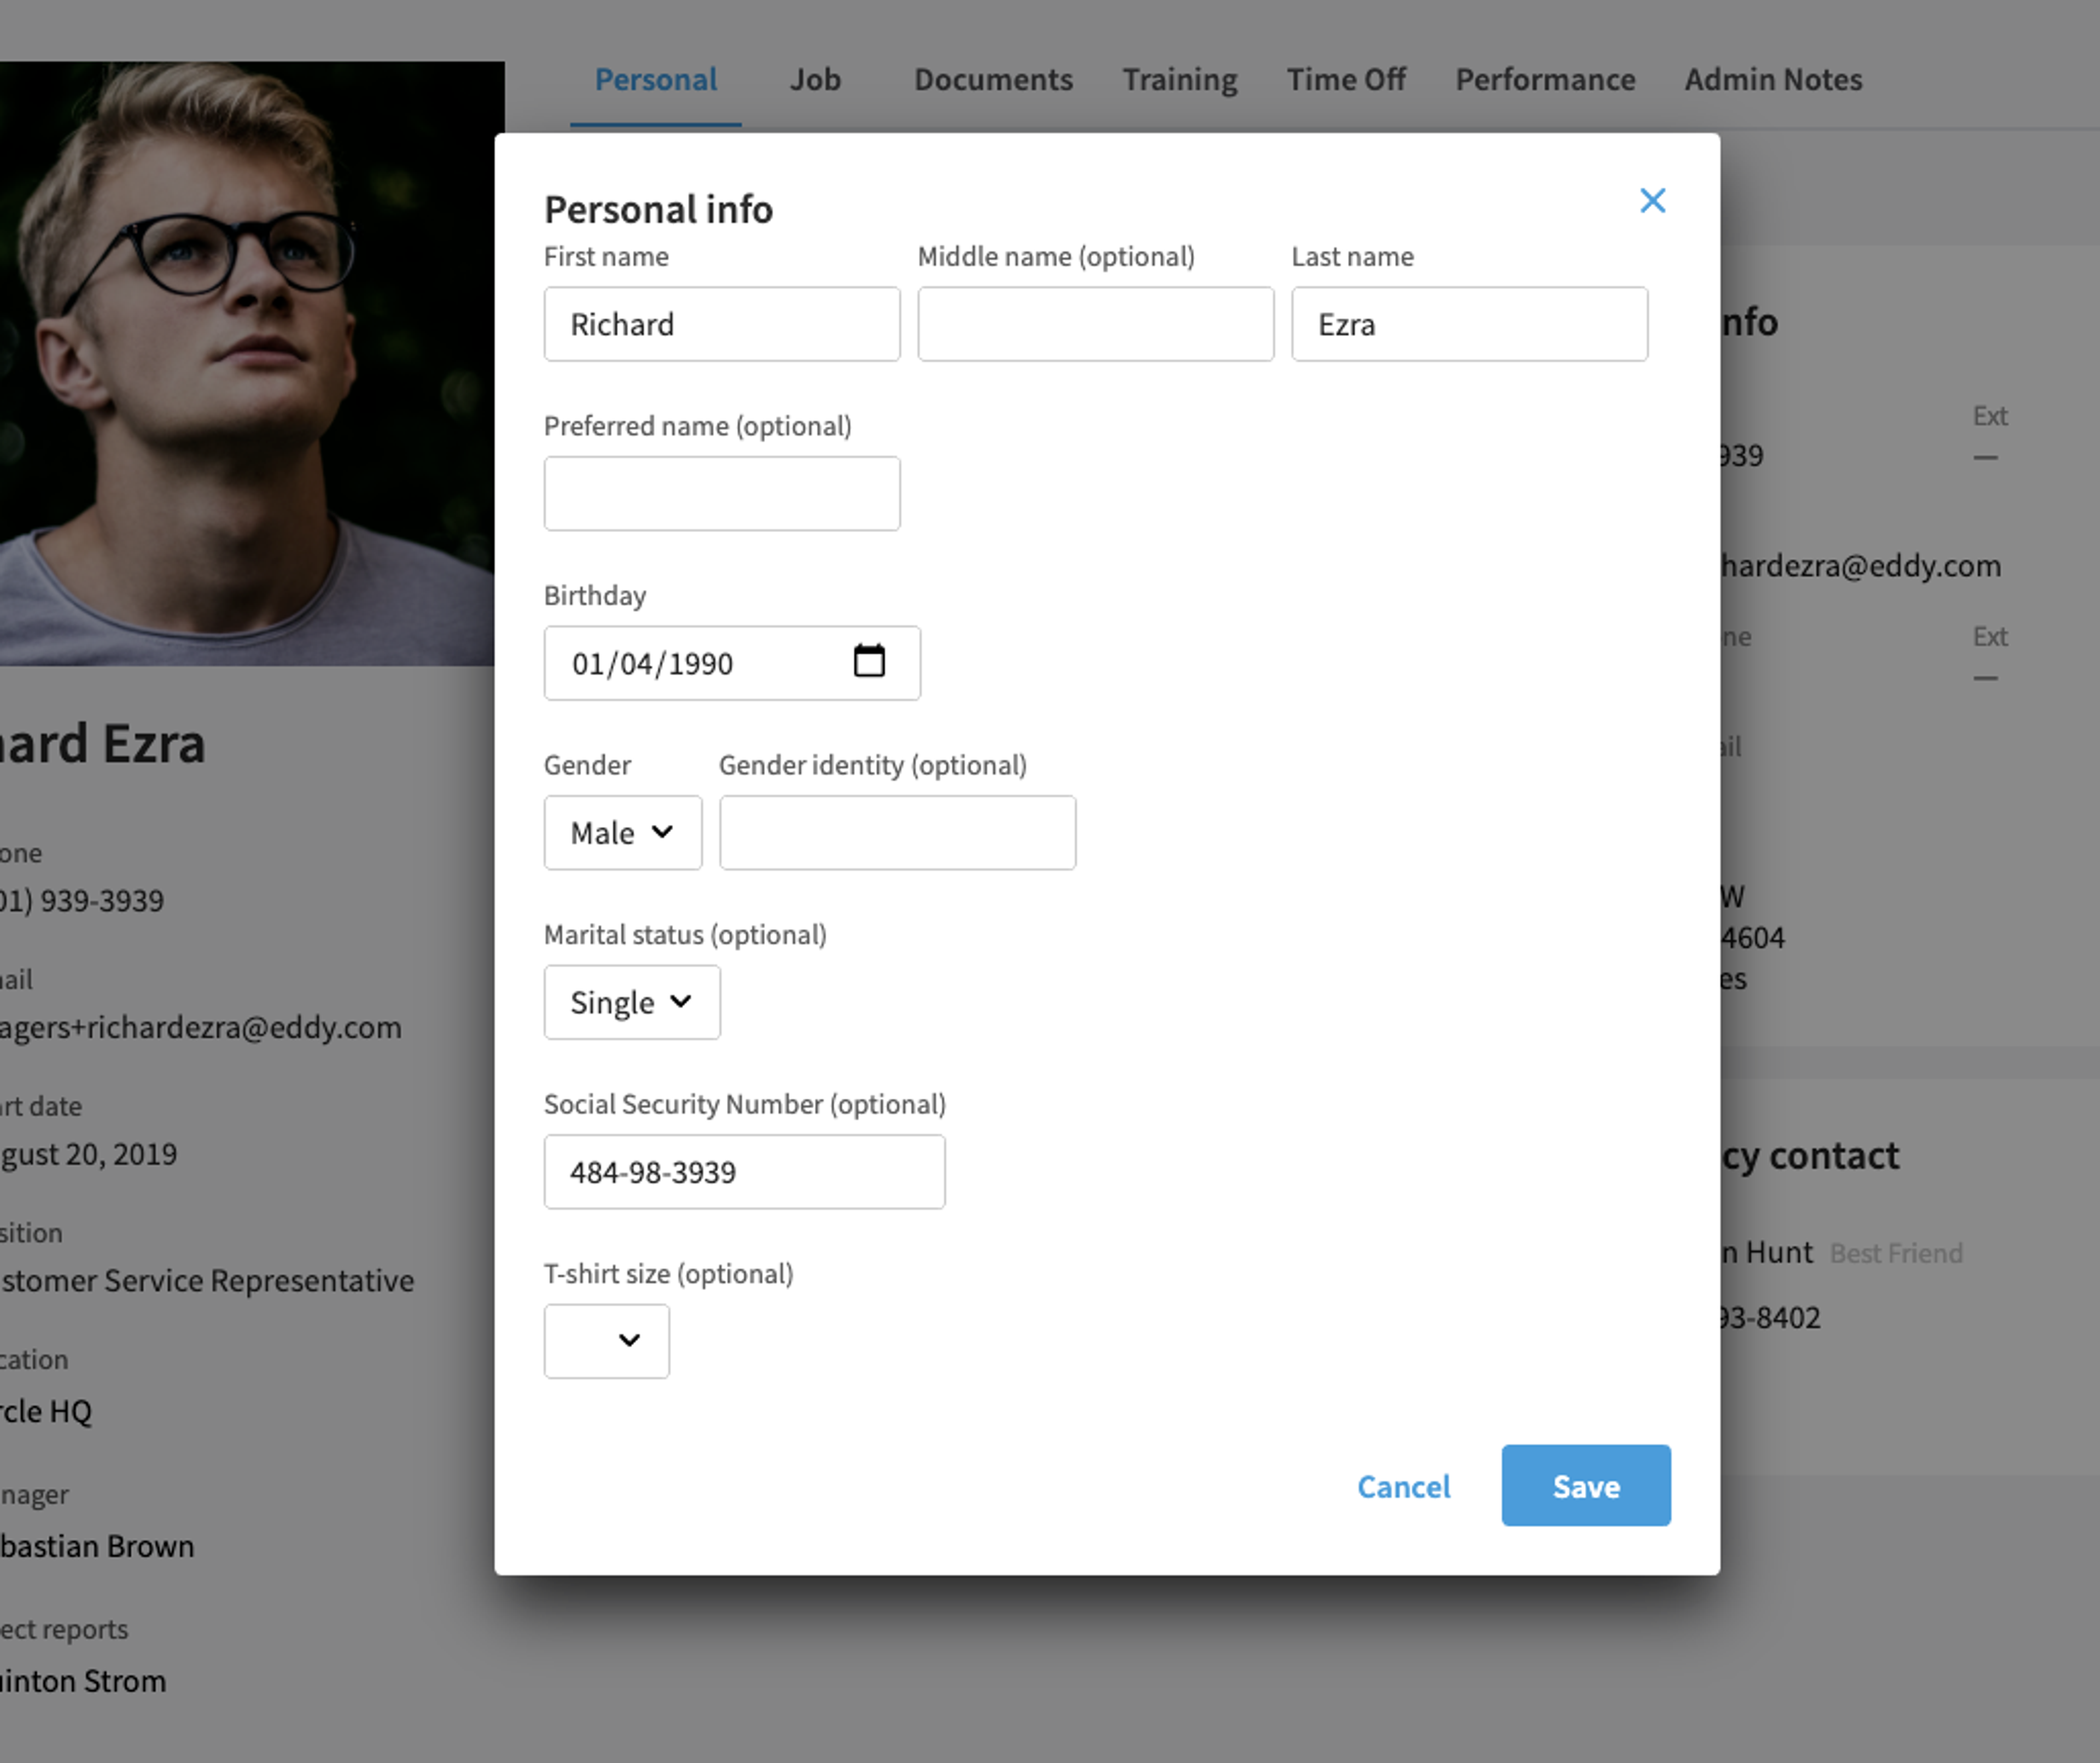
Task: Open the Marital status dropdown showing Single
Action: point(631,1002)
